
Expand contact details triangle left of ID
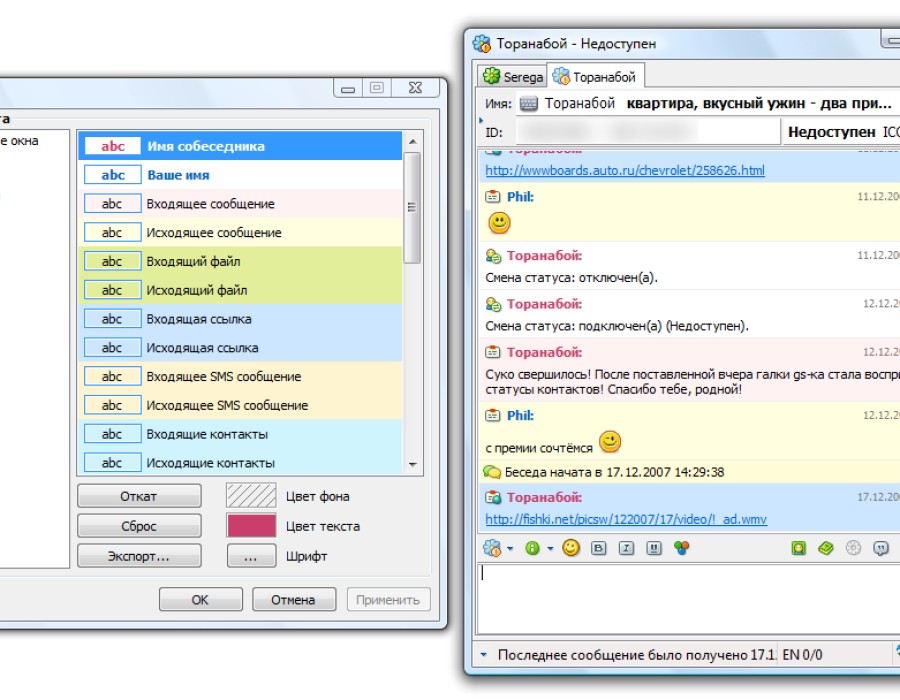click(x=481, y=120)
